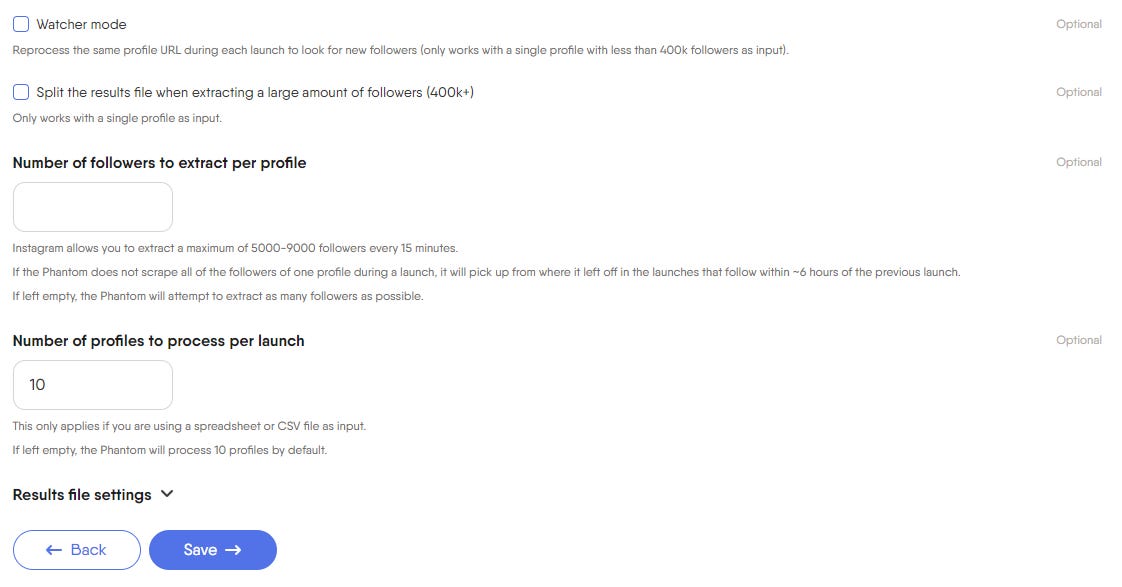Click the Instagram 5000-9000 followers limit note
1122x587 pixels.
235,248
